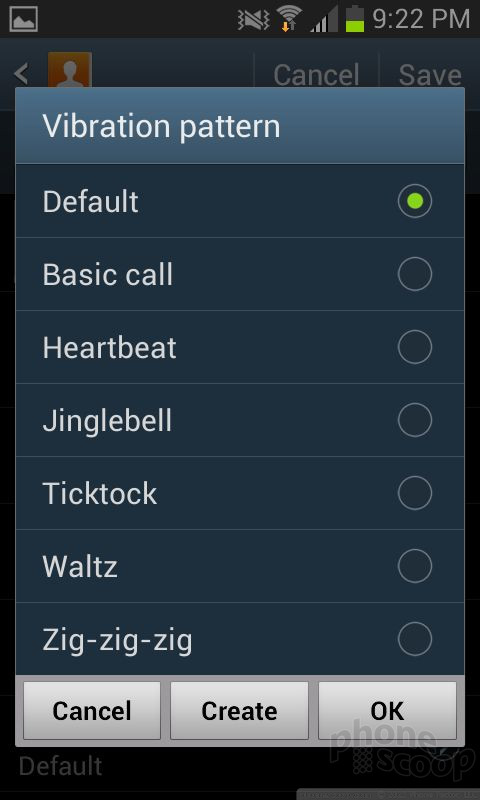The image size is (480, 800).
Task: Tap the gallery notification icon in status bar
Action: (23, 19)
